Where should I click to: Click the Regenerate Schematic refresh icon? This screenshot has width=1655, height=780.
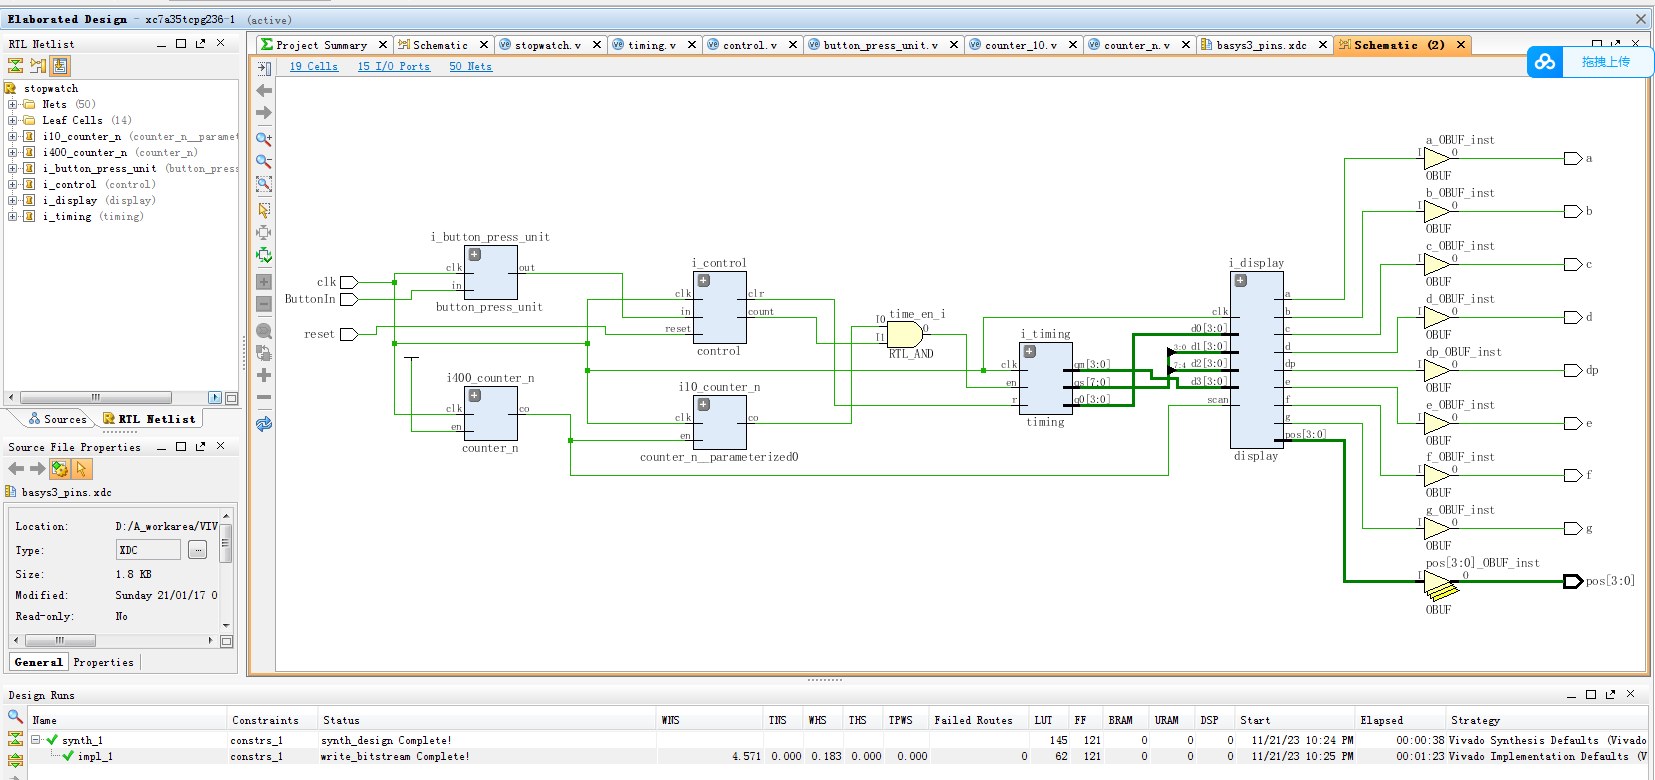pyautogui.click(x=264, y=424)
